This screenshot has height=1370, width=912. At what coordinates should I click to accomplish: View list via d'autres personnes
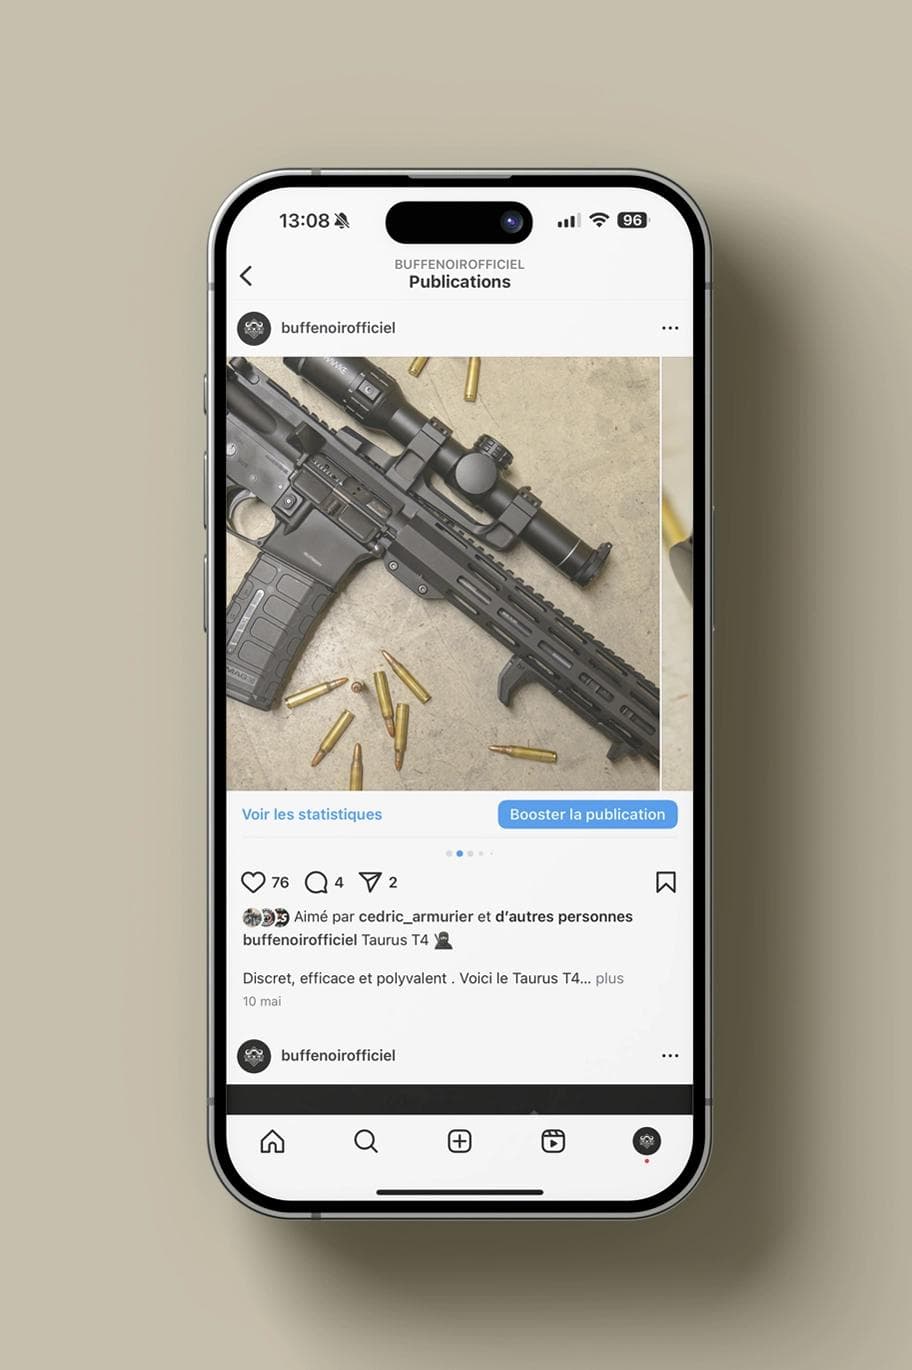564,916
